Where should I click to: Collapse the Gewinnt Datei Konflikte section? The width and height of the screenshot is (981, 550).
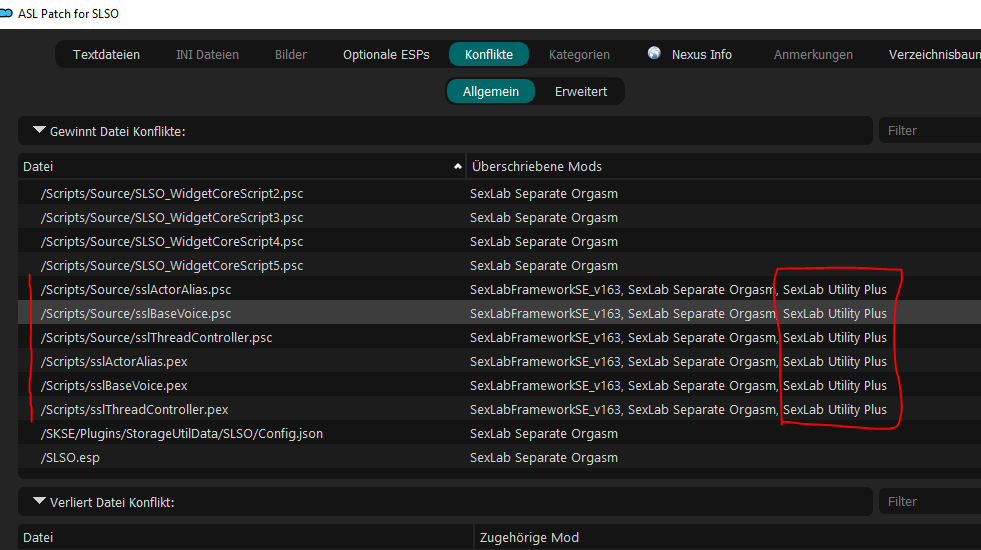click(x=39, y=130)
